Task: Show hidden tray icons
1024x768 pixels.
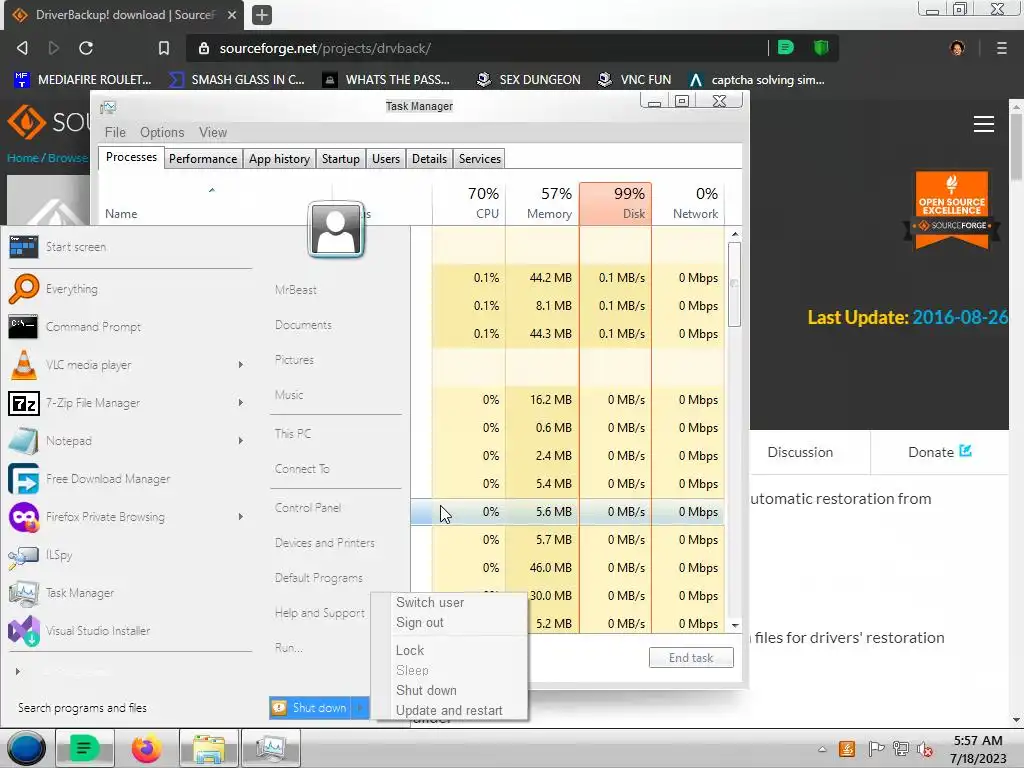Action: 822,750
